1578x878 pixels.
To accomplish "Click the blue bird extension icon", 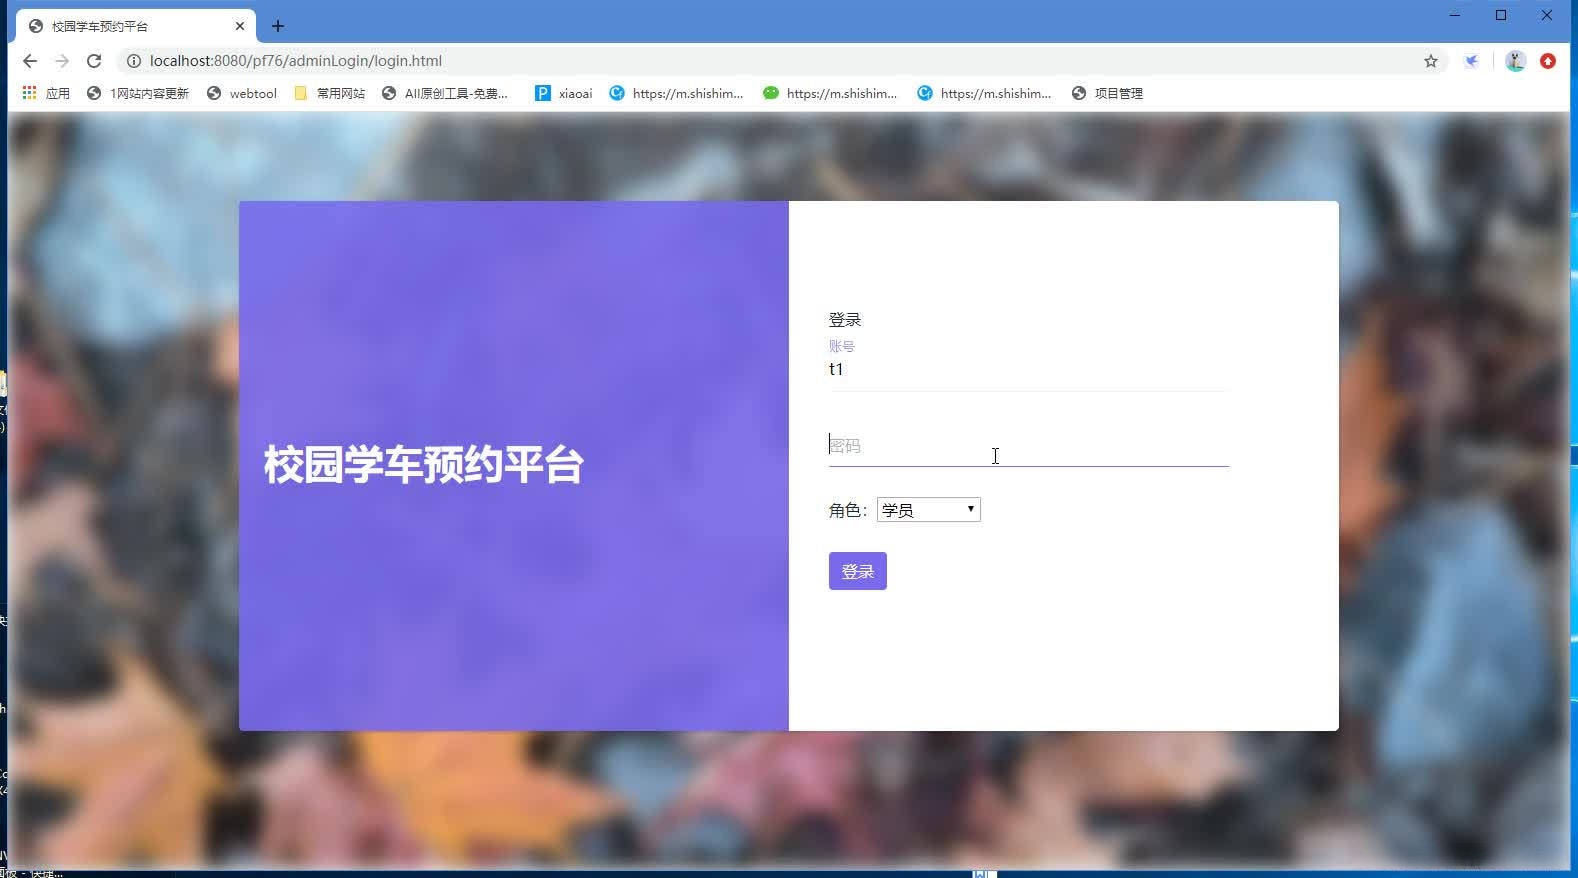I will [1472, 61].
